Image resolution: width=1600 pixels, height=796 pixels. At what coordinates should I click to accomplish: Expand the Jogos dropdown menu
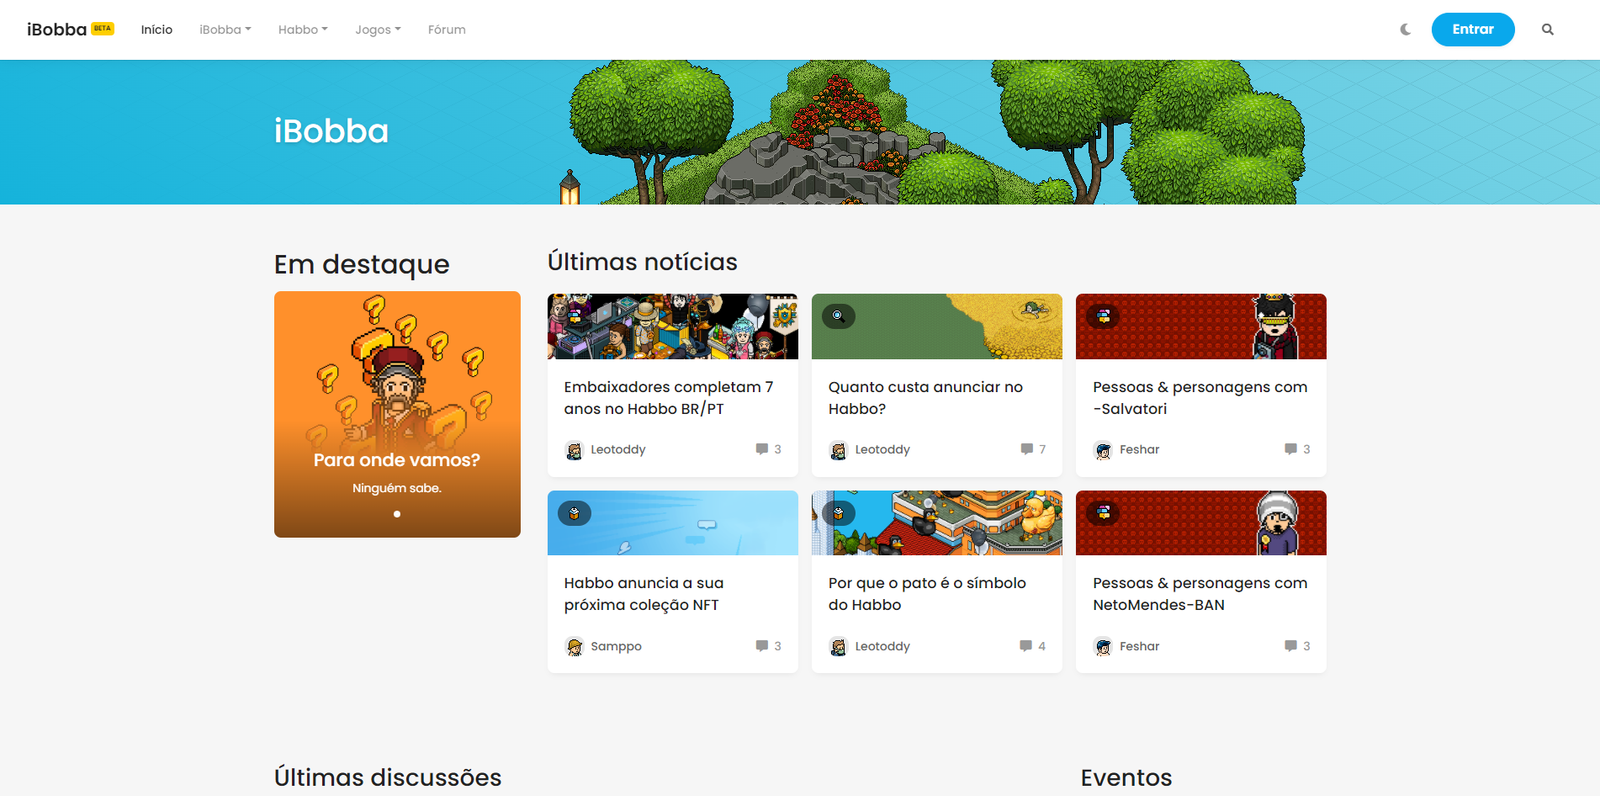click(378, 30)
